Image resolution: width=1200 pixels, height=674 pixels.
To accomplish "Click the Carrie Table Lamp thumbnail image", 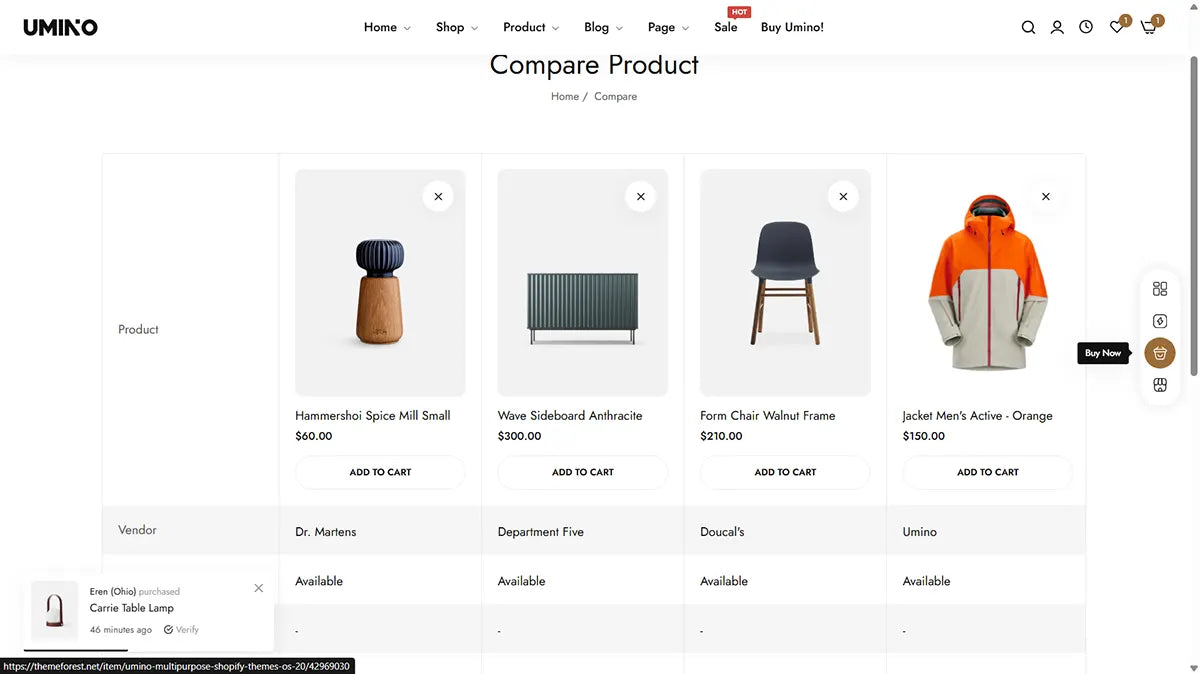I will 54,607.
